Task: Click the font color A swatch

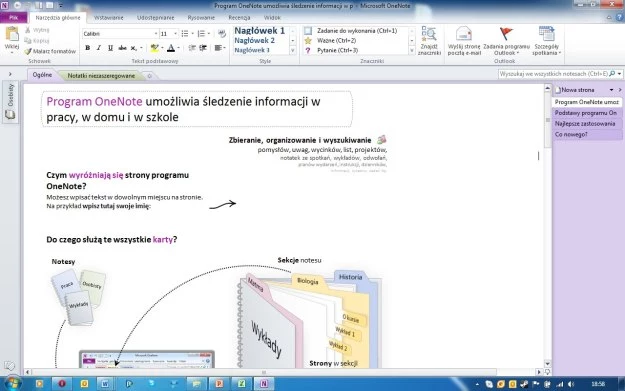Action: (x=171, y=48)
